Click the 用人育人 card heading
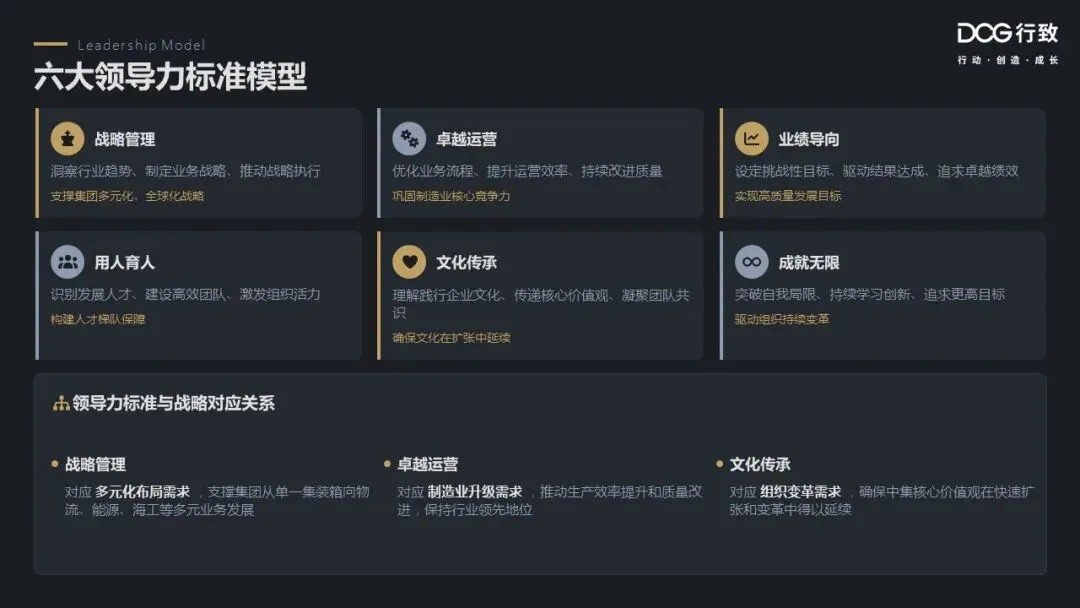This screenshot has width=1080, height=608. 125,262
